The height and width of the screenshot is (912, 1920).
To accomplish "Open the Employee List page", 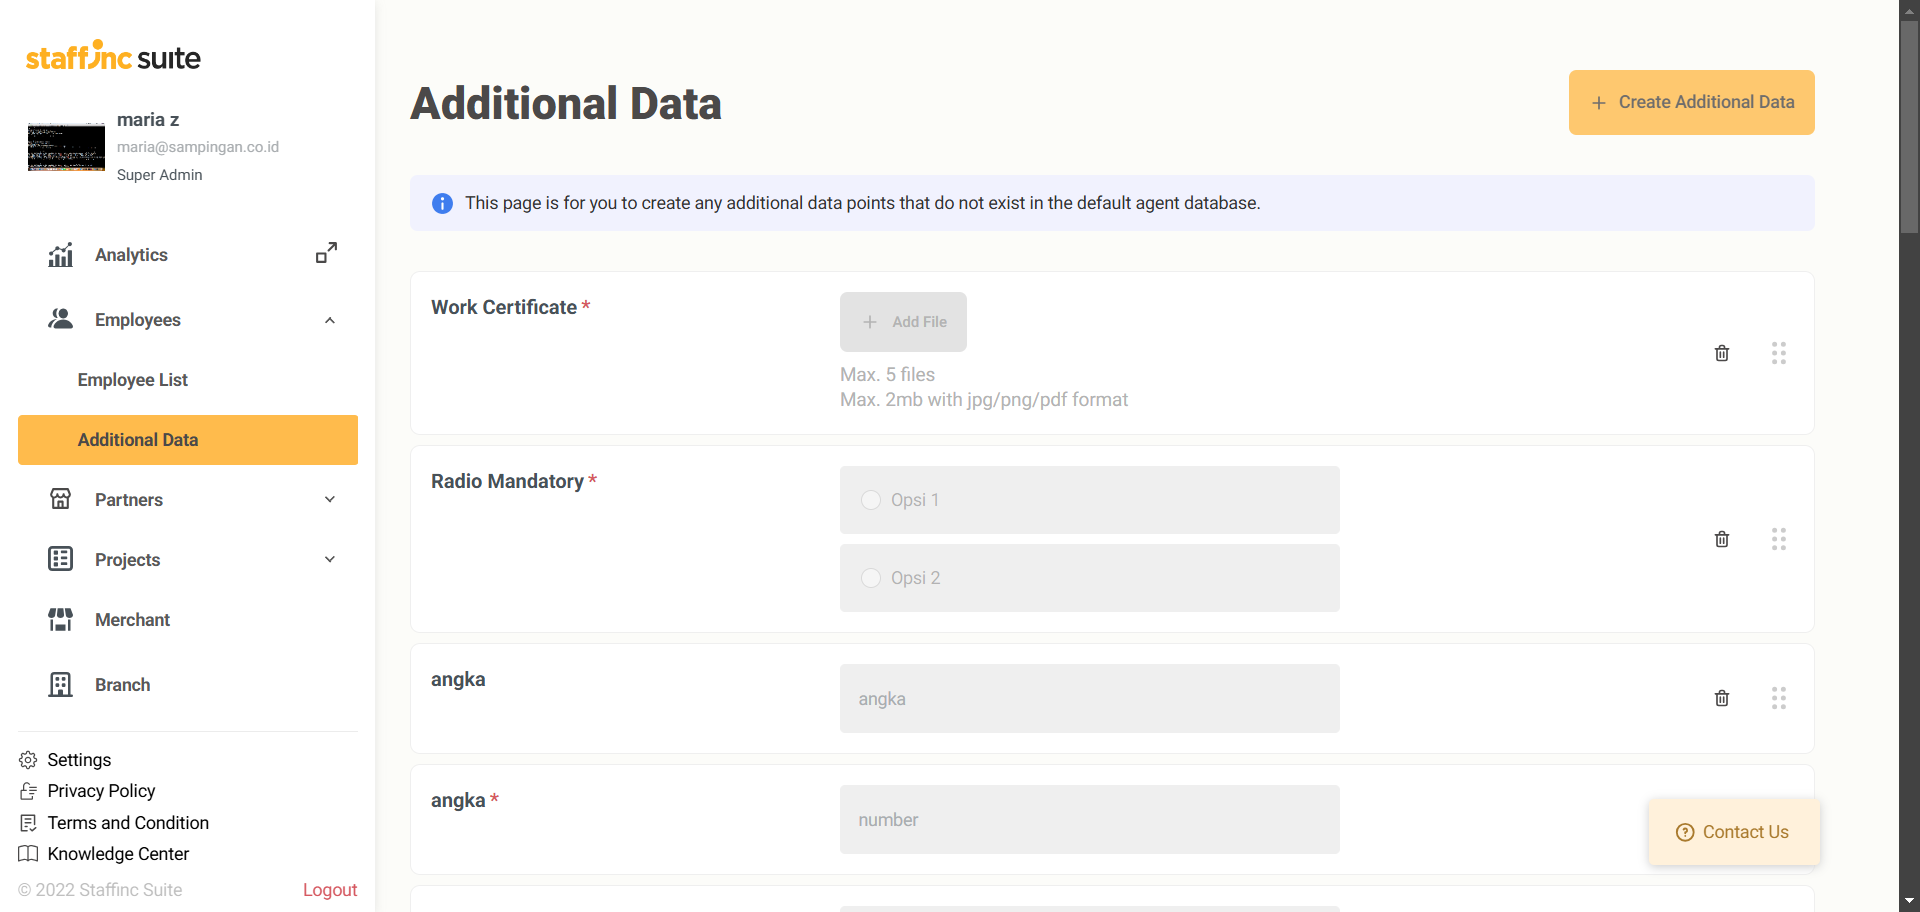I will [x=133, y=380].
